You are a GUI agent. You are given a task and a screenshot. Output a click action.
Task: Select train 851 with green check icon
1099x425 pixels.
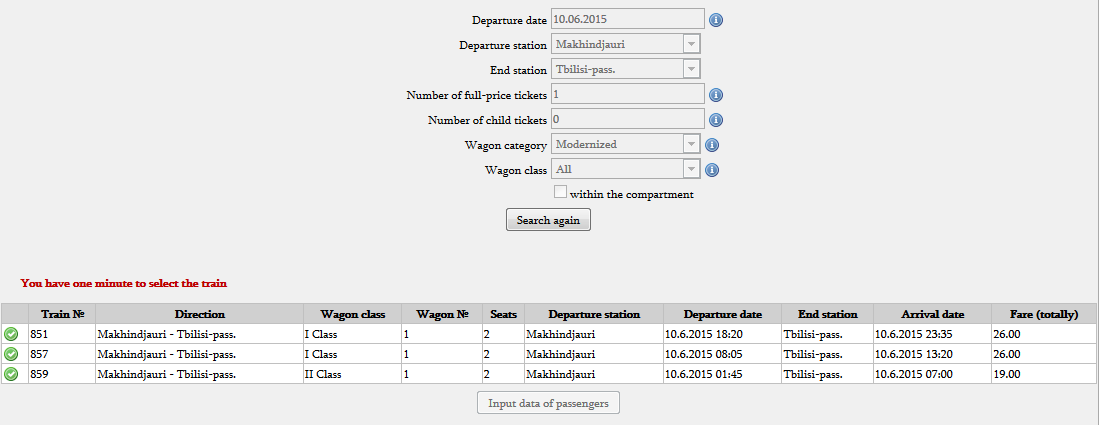[x=11, y=335]
